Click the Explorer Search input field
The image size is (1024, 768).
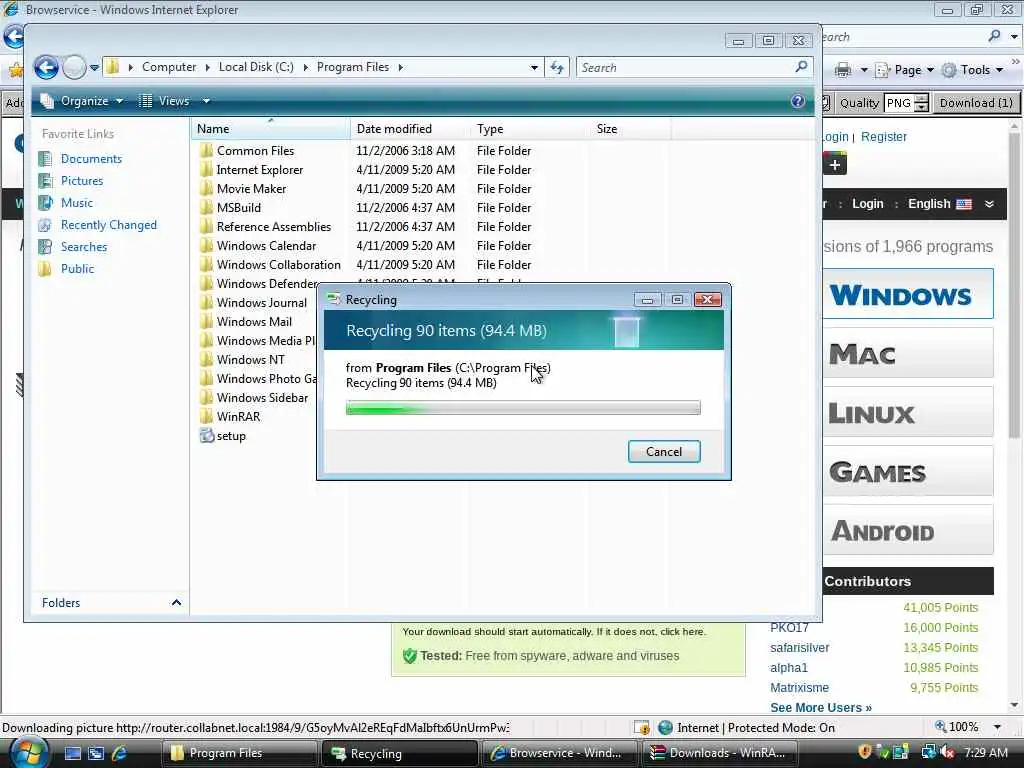point(685,67)
